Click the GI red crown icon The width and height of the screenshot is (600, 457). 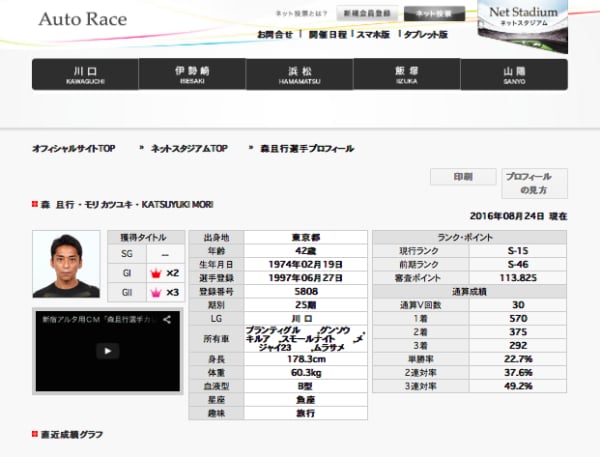[156, 273]
